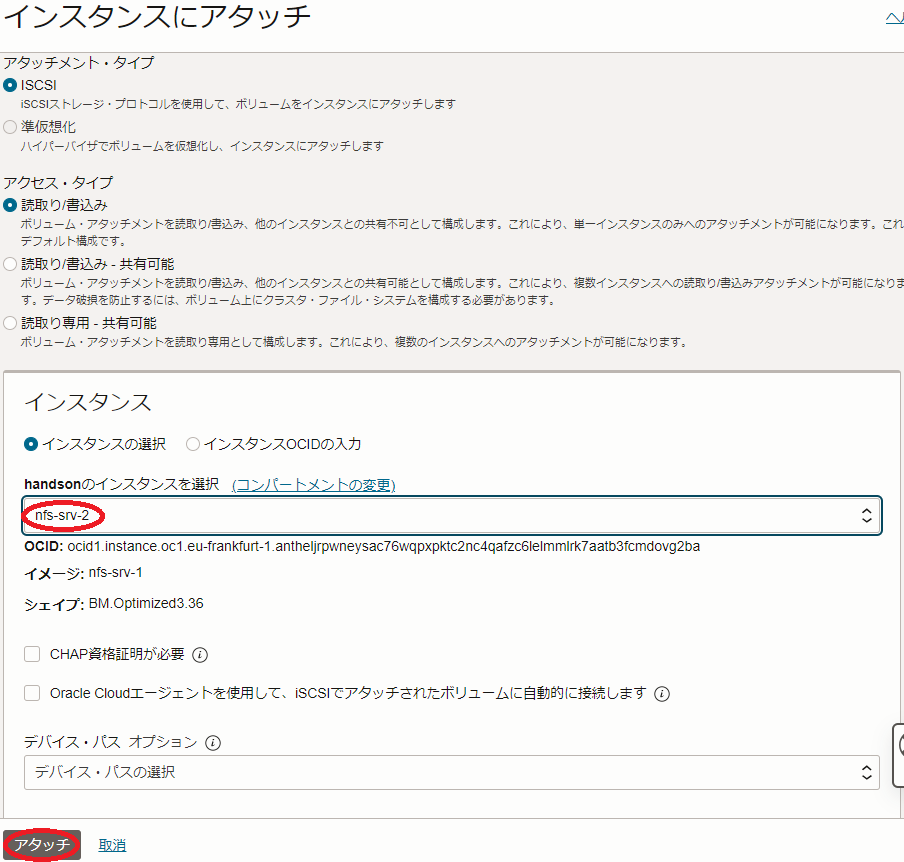Switch to インスタンスOCIDの入力 option
Image resolution: width=904 pixels, height=862 pixels.
coord(193,444)
